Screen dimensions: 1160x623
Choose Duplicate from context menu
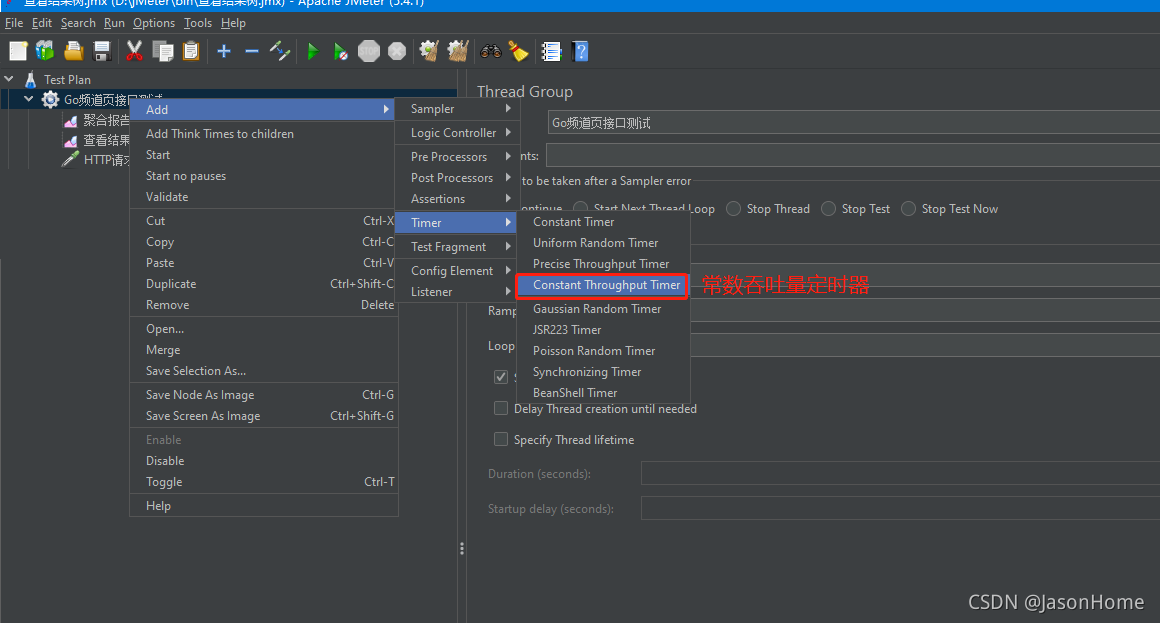click(263, 284)
